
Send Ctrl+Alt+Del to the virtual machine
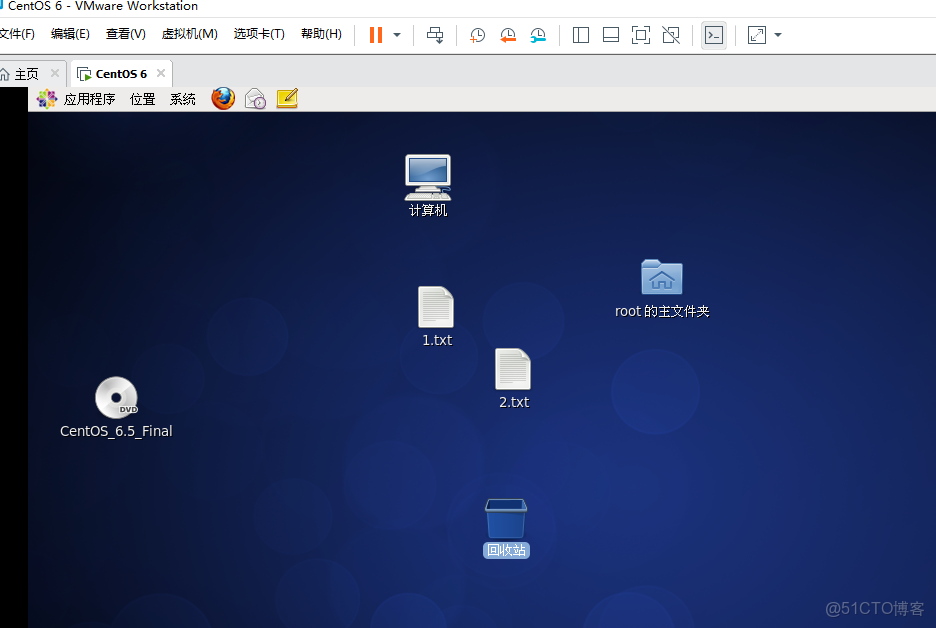pyautogui.click(x=435, y=35)
